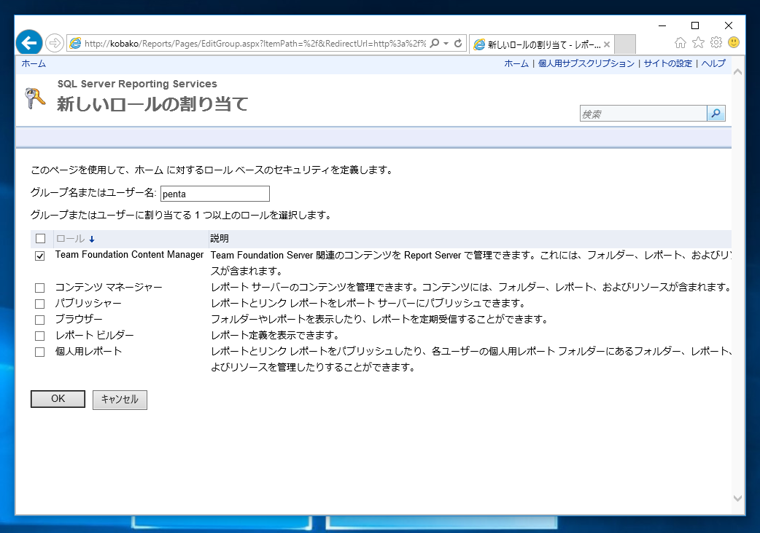Check the 個人用レポート role checkbox
The height and width of the screenshot is (533, 760).
(x=40, y=352)
